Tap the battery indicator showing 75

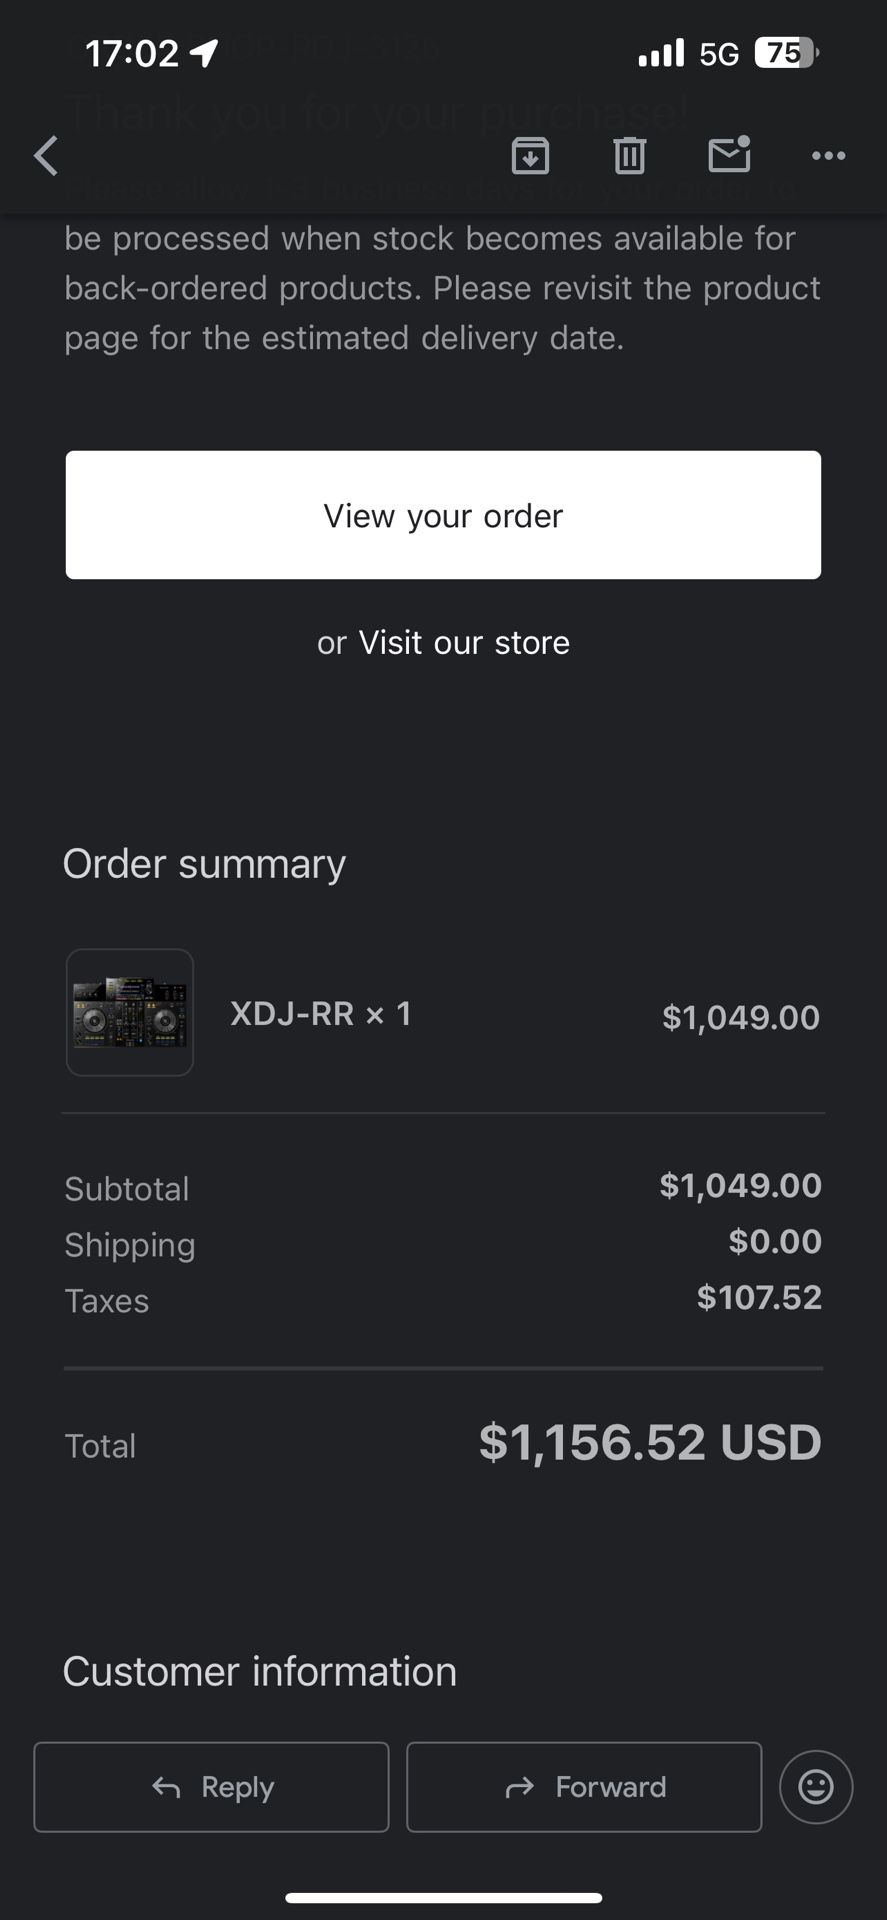click(x=786, y=52)
